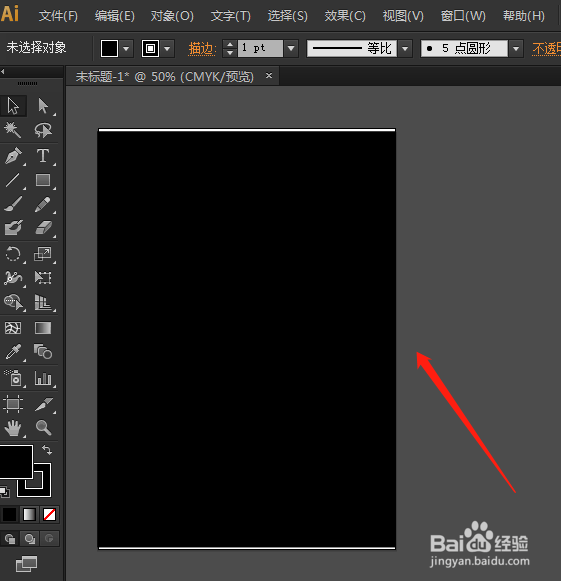Open the 编辑(E) menu
The width and height of the screenshot is (561, 581).
click(x=115, y=16)
